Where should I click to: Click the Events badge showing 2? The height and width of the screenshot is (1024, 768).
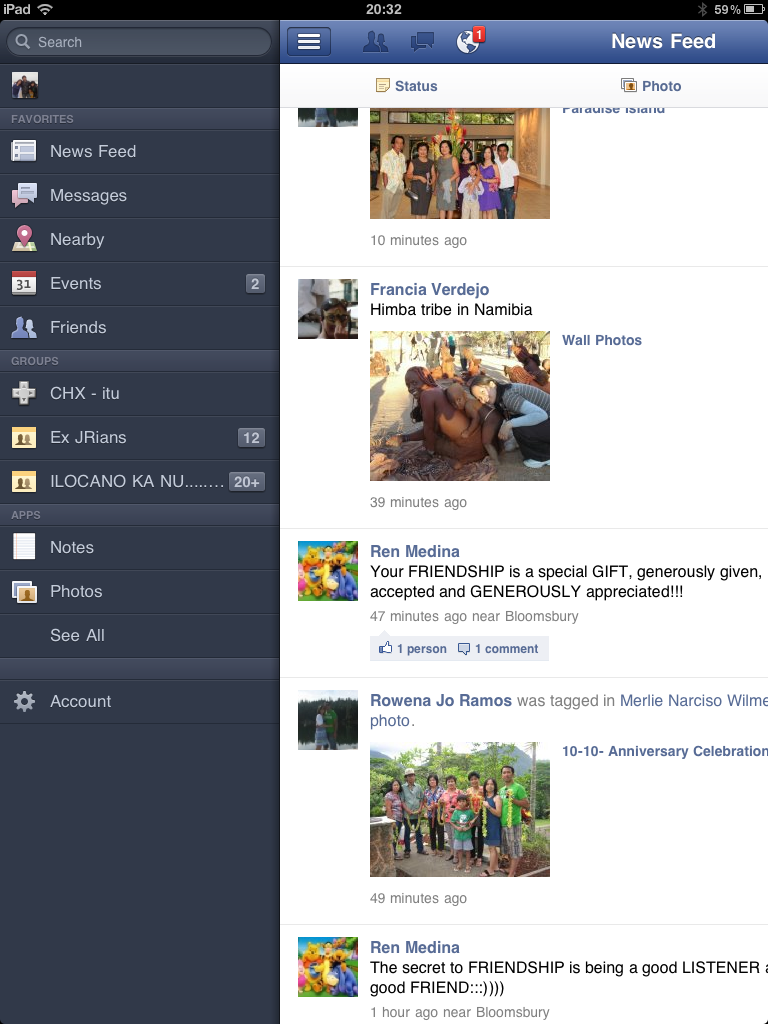point(255,283)
